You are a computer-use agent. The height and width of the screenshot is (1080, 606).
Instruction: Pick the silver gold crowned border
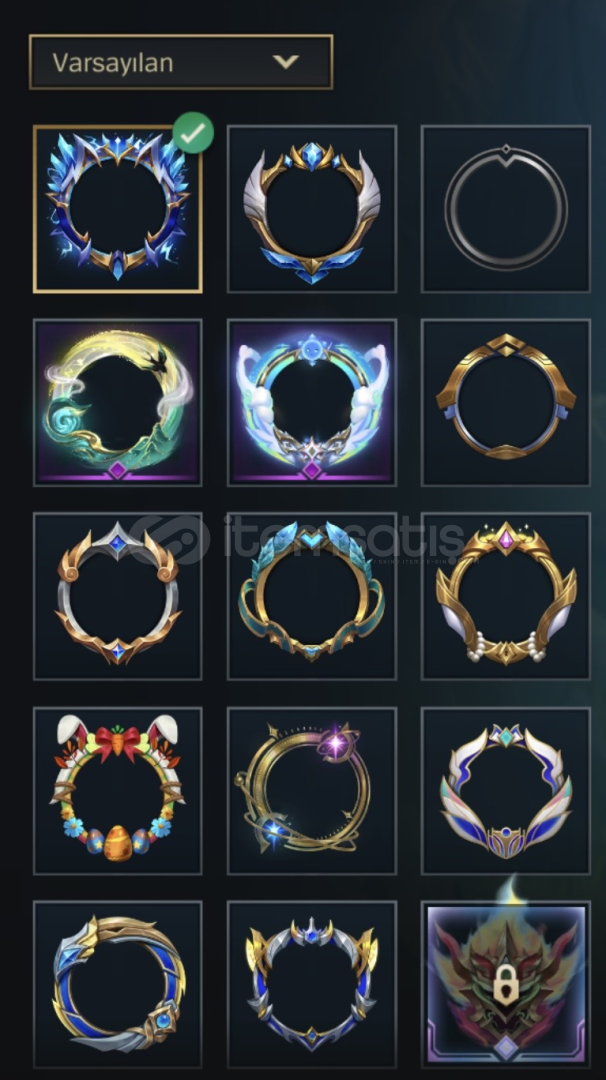coord(312,985)
